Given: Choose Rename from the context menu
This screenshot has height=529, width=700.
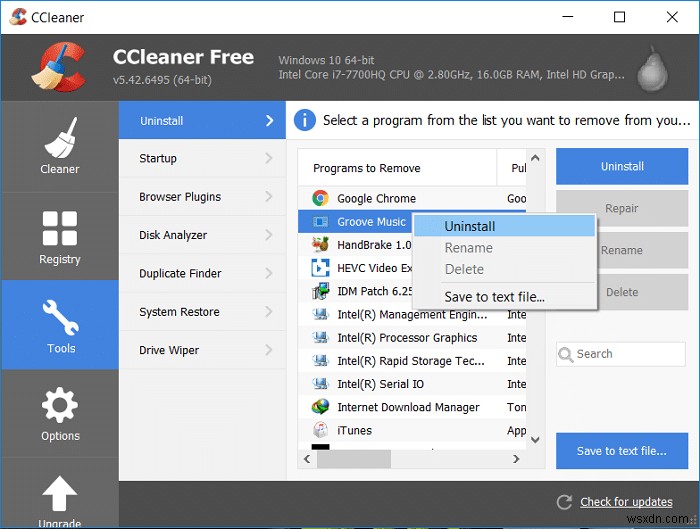Looking at the screenshot, I should (x=504, y=248).
